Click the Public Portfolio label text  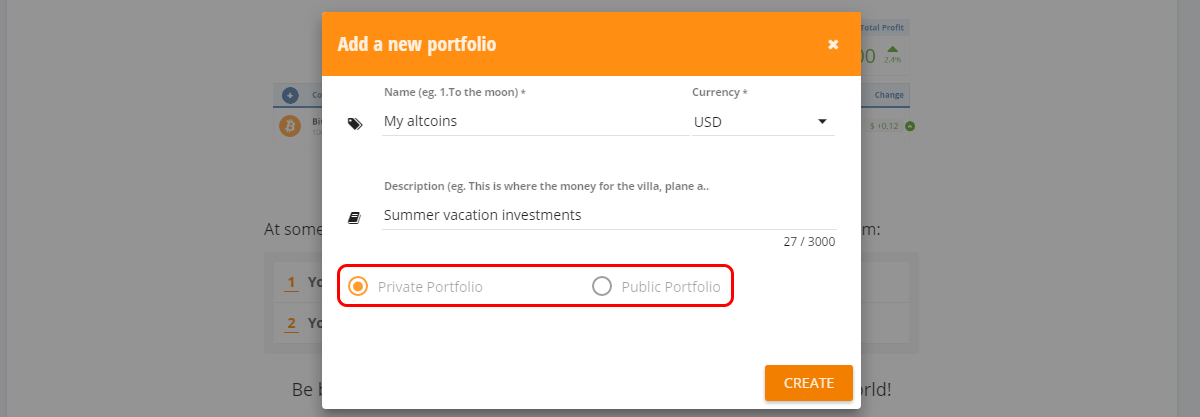click(671, 287)
